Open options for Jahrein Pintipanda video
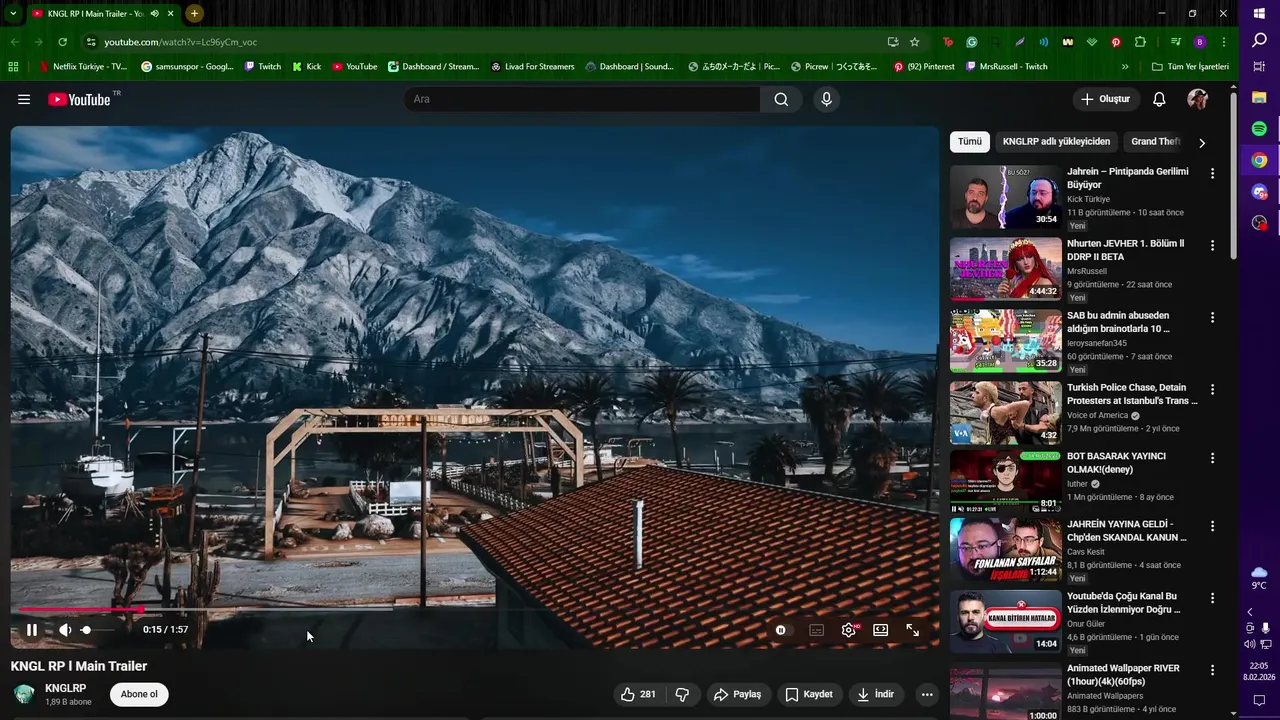This screenshot has width=1280, height=720. pyautogui.click(x=1212, y=173)
